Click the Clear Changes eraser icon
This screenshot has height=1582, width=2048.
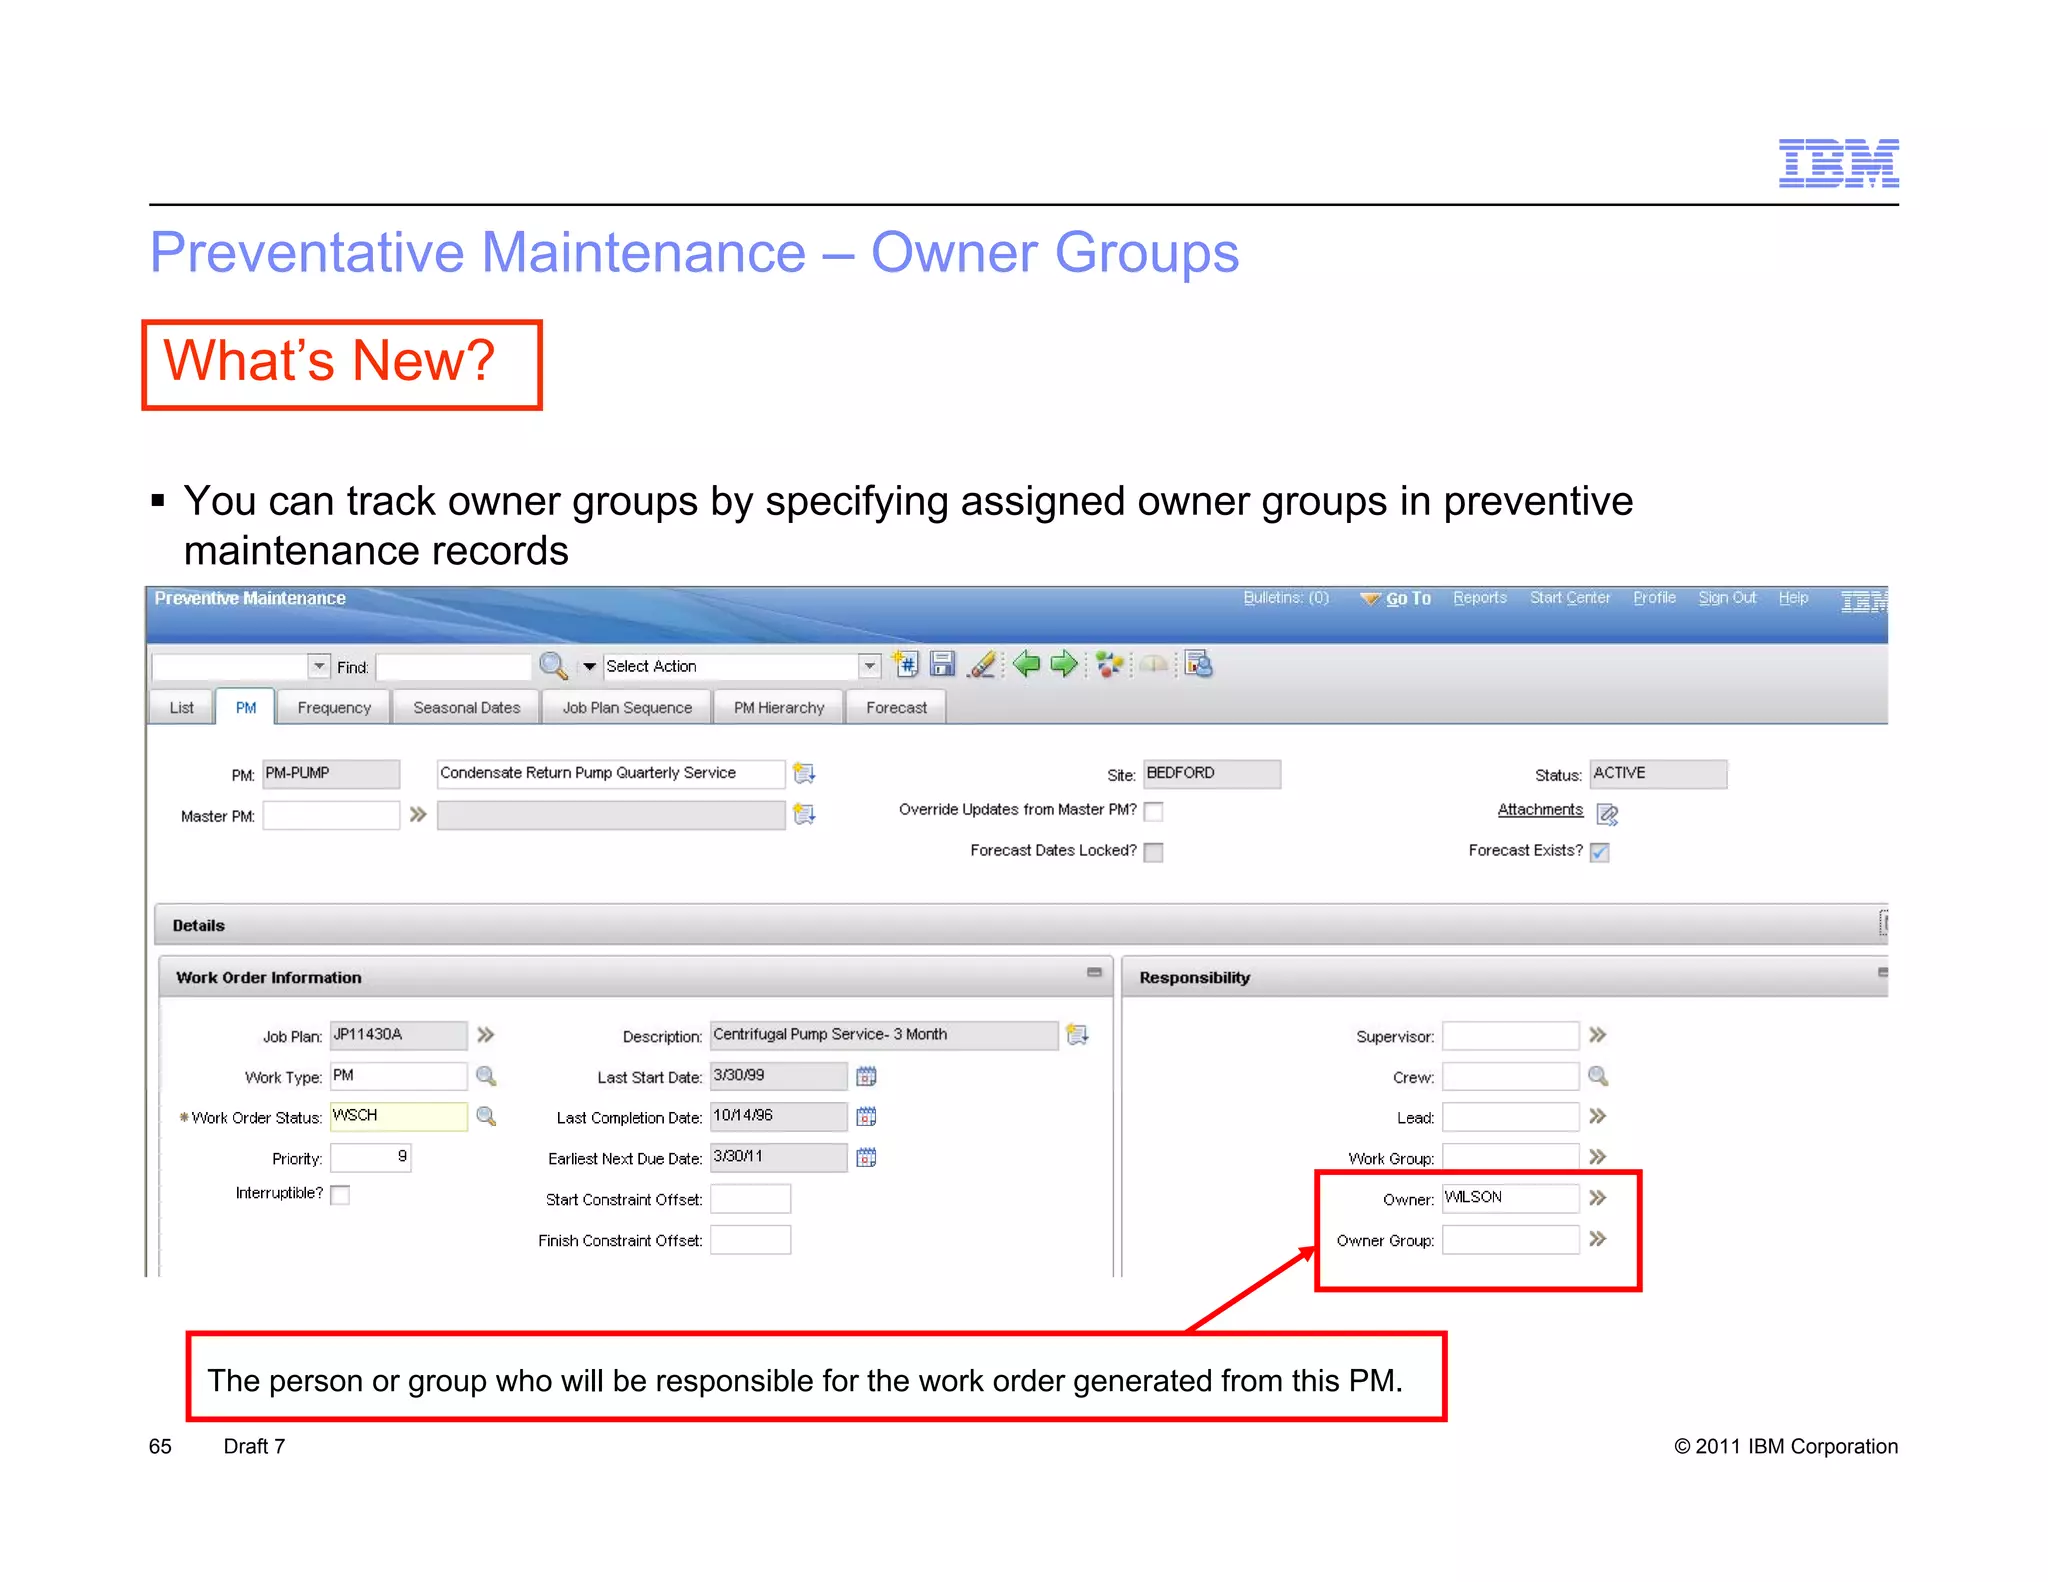coord(982,664)
